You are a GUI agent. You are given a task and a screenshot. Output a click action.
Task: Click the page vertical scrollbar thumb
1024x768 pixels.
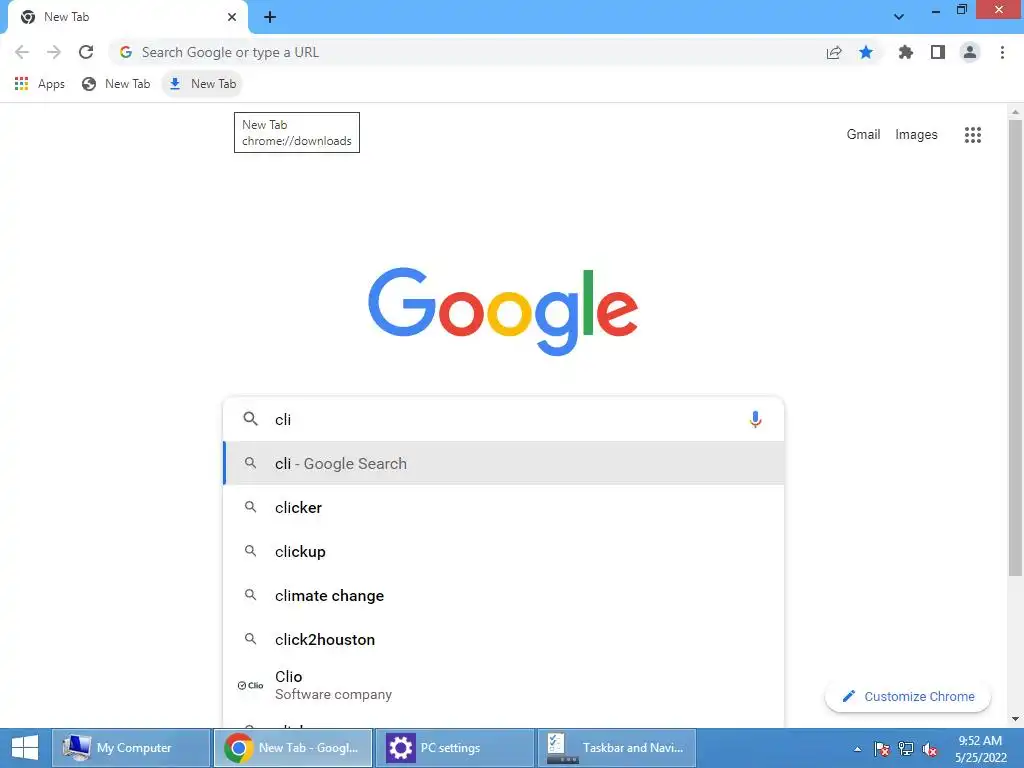pos(1015,346)
